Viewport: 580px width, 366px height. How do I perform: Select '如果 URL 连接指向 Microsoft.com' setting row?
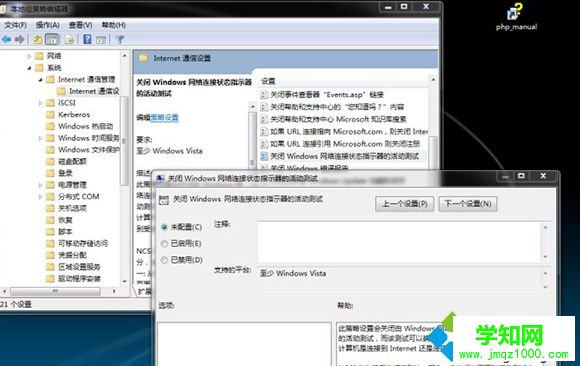(349, 131)
